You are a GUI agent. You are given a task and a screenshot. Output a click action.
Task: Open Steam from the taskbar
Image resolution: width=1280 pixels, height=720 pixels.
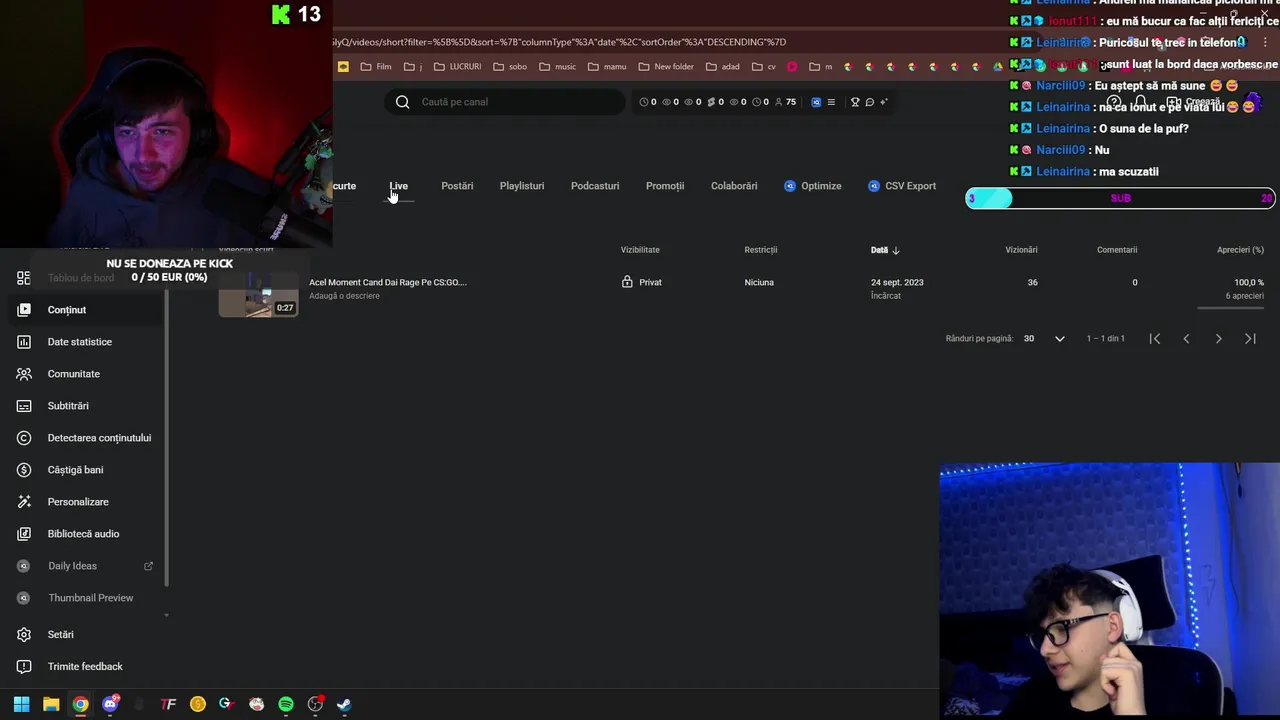coord(344,704)
